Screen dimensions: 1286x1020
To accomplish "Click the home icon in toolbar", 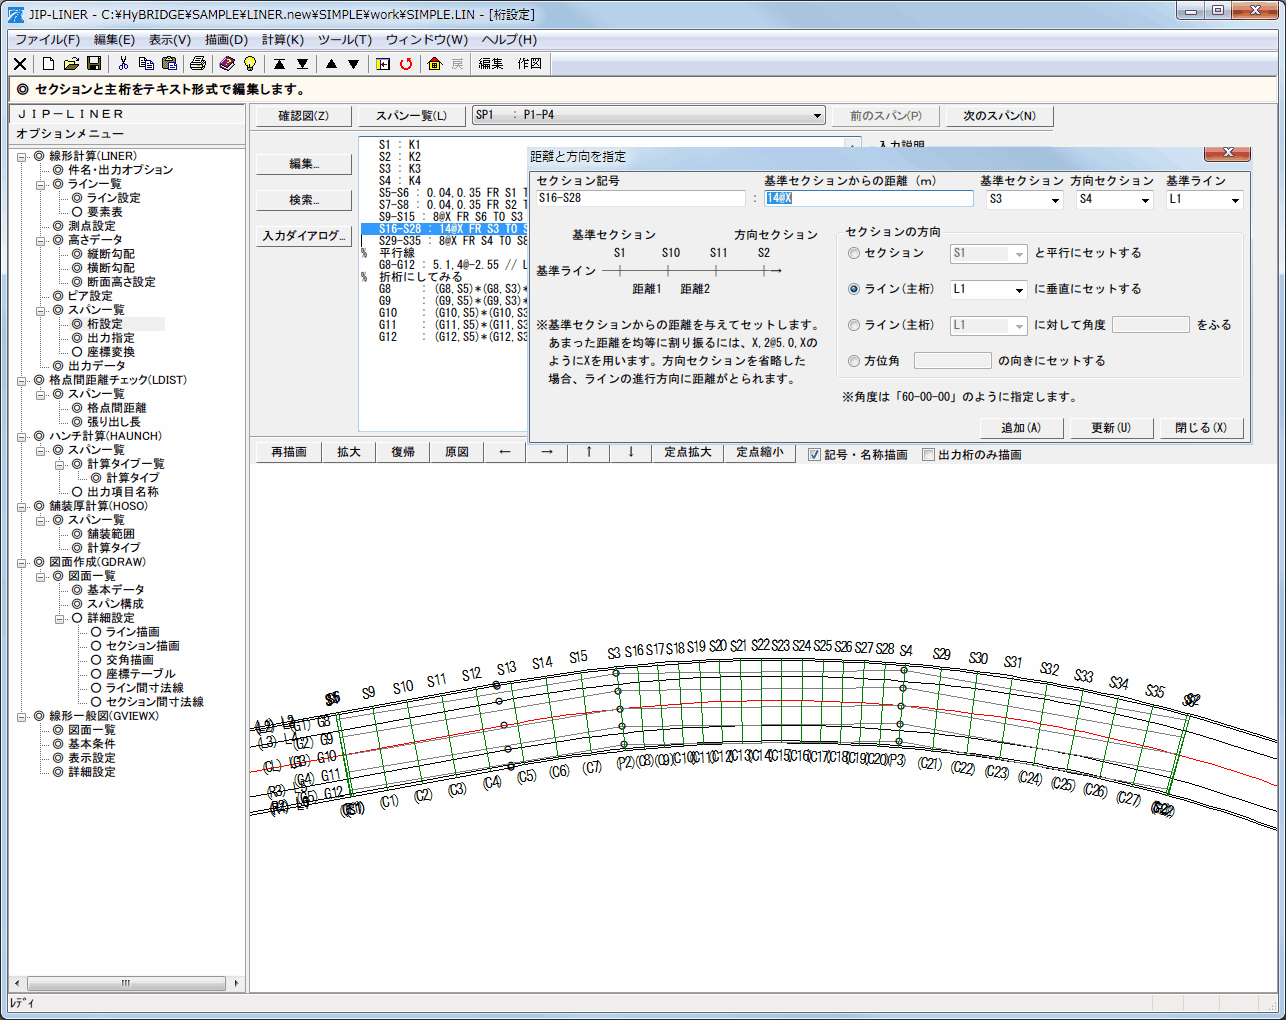I will tap(434, 64).
